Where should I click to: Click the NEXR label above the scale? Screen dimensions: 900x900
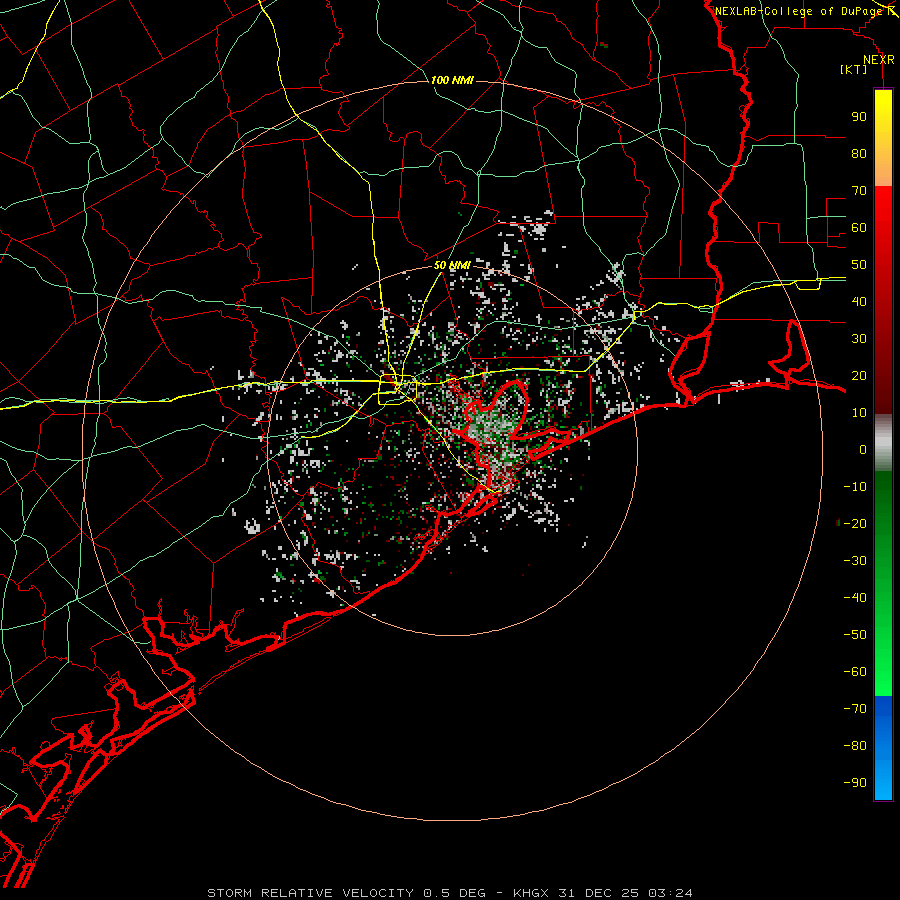point(879,60)
